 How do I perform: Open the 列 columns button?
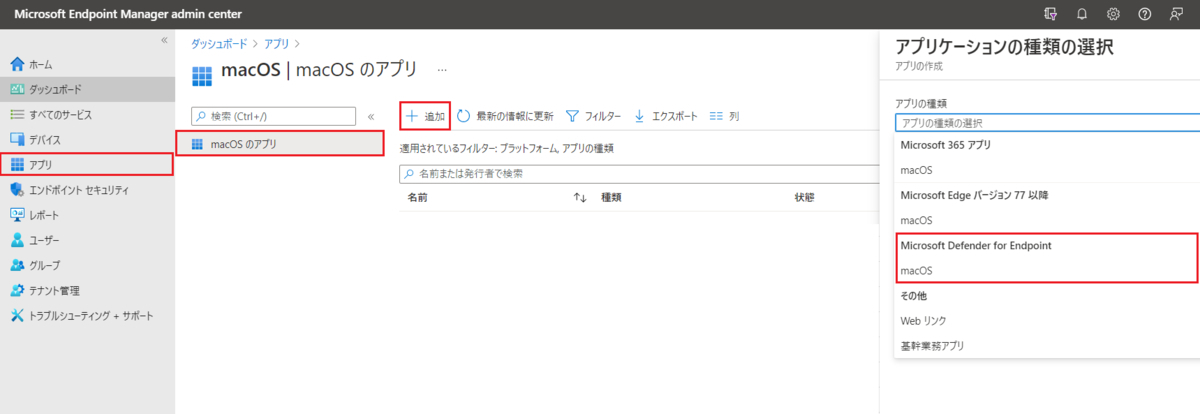[724, 116]
